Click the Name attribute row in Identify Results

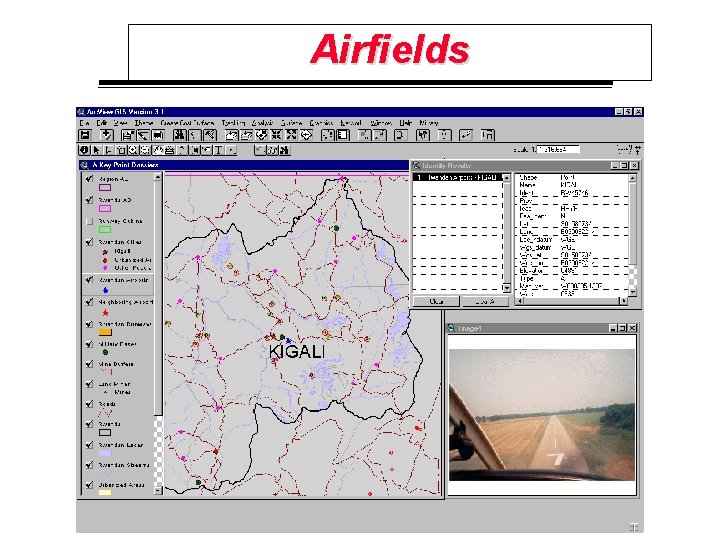[572, 185]
